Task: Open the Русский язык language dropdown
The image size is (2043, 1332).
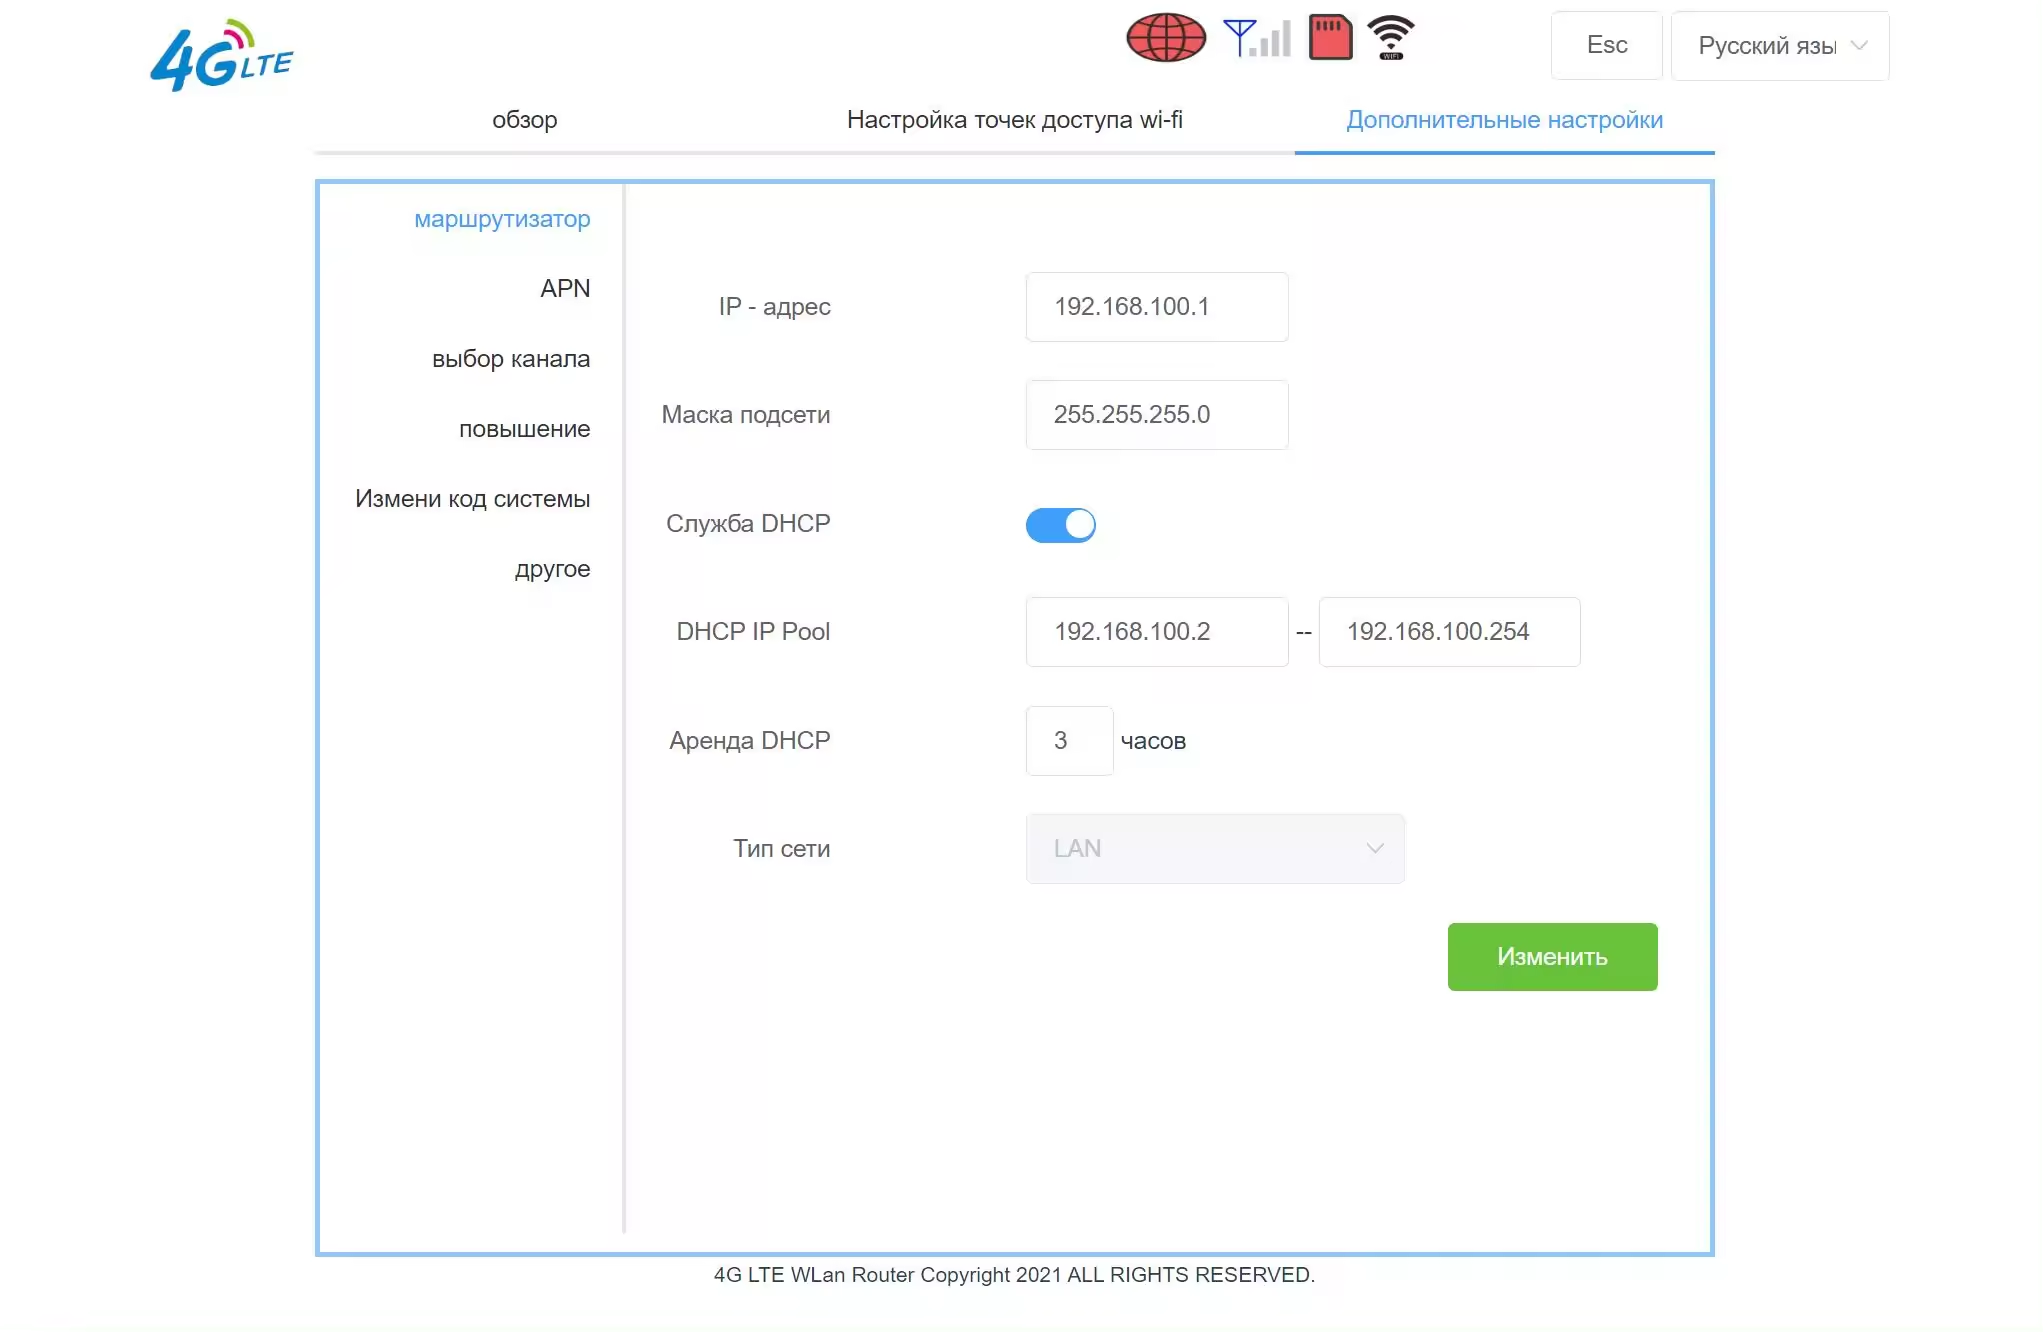Action: [1780, 46]
